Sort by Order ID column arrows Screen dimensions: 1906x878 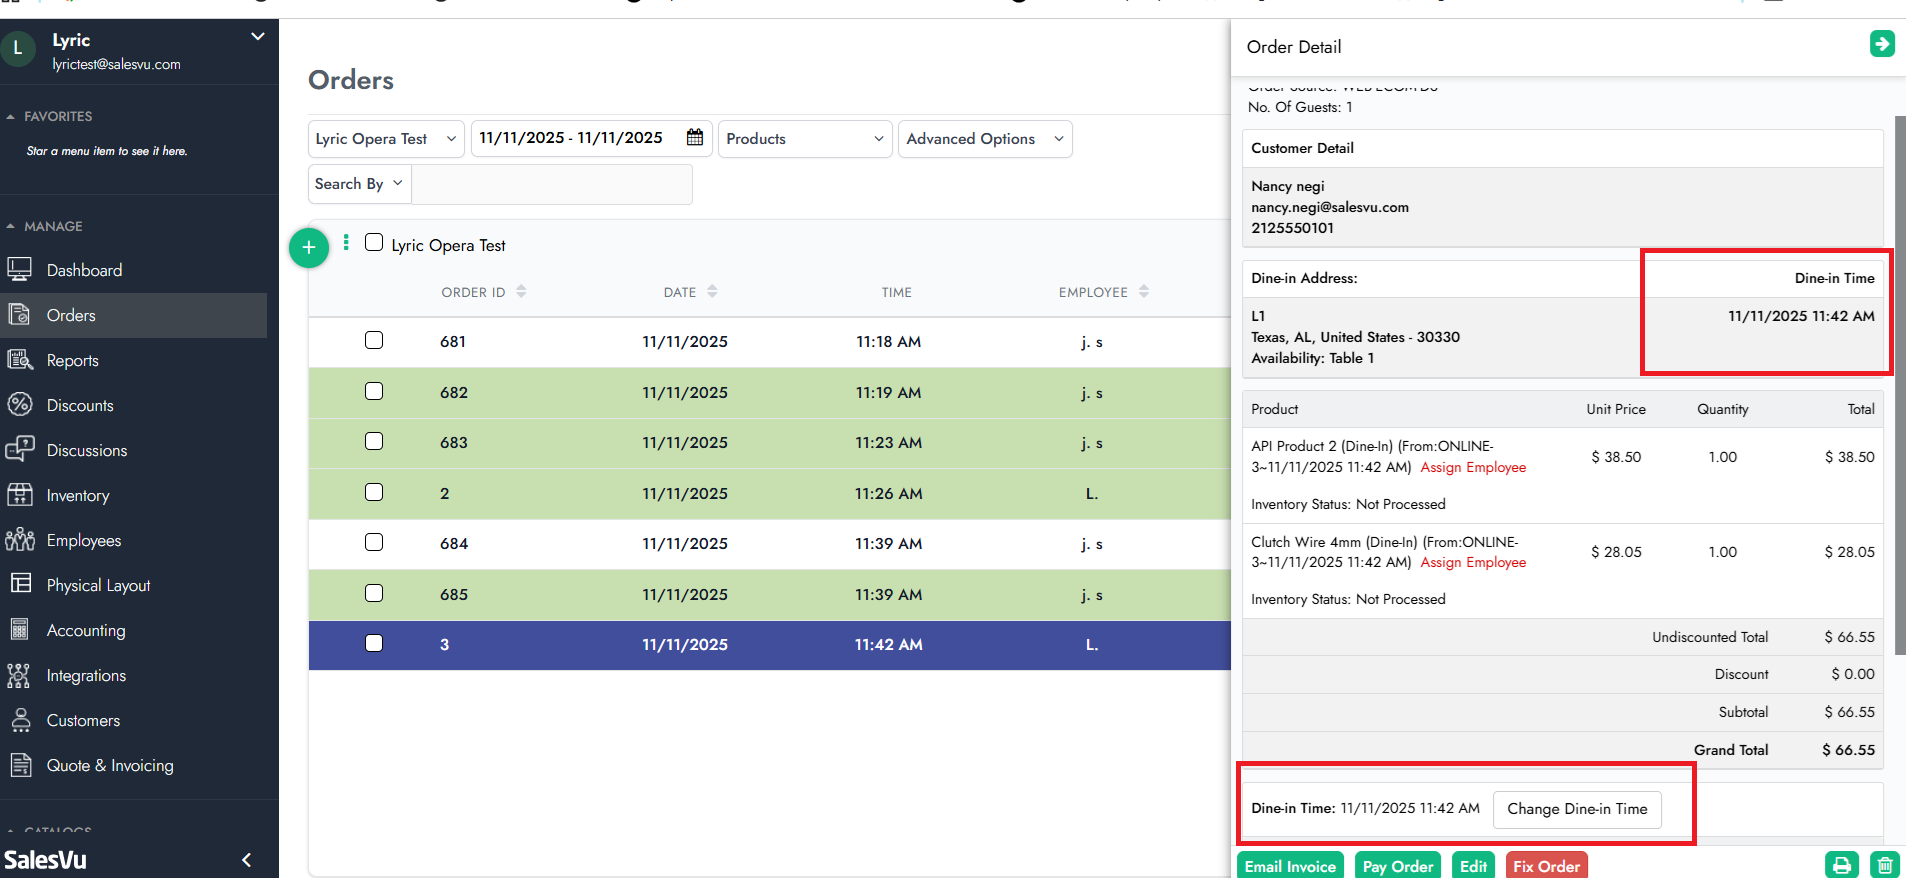tap(521, 292)
